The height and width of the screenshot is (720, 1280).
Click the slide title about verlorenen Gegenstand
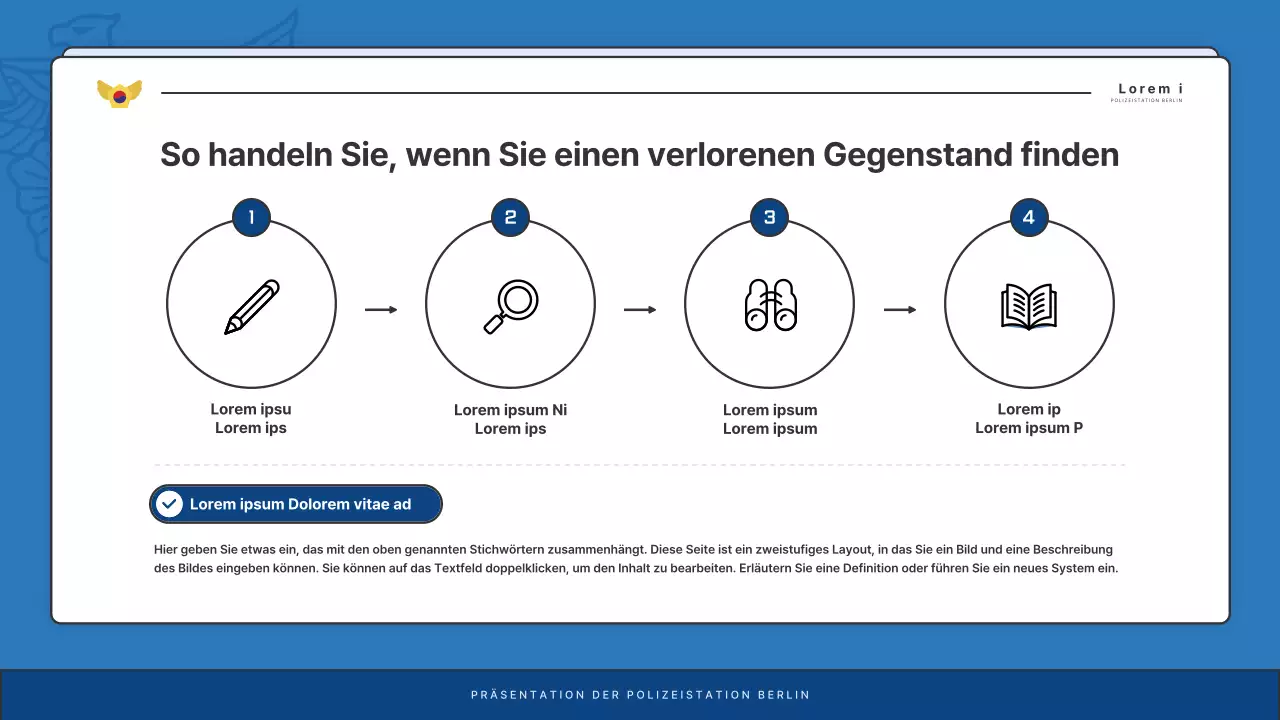(639, 155)
